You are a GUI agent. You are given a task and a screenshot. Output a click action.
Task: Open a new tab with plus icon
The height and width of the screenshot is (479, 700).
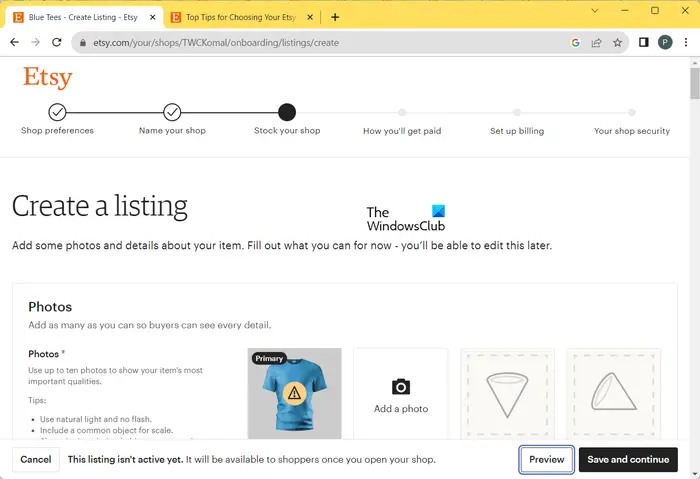pos(335,17)
